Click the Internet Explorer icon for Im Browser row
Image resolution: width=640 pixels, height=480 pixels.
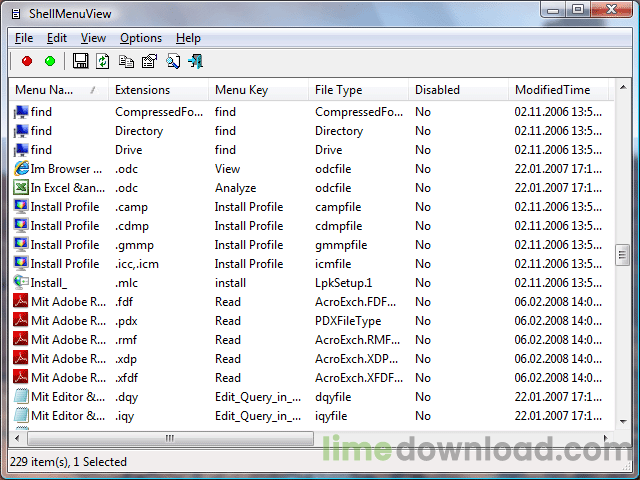point(21,169)
